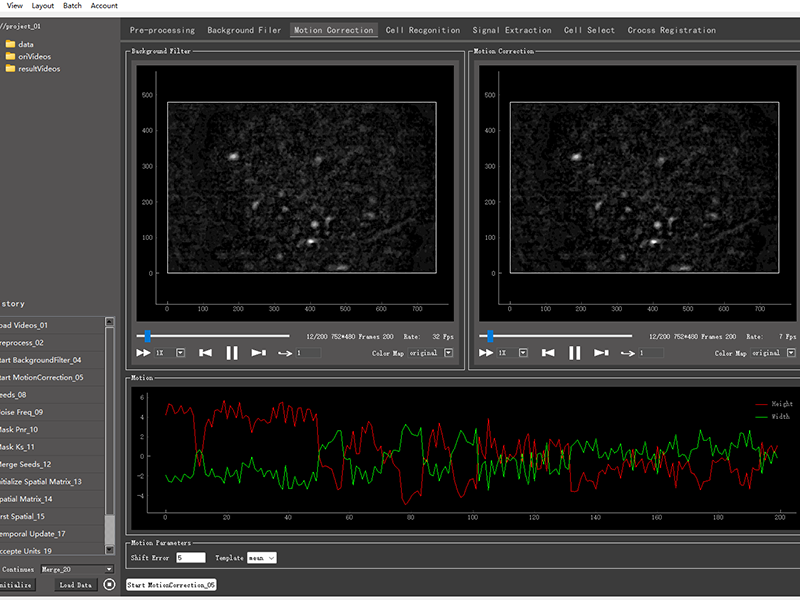The width and height of the screenshot is (800, 600).
Task: Click go-to-frame arrow in Background Filter player
Action: click(x=285, y=353)
